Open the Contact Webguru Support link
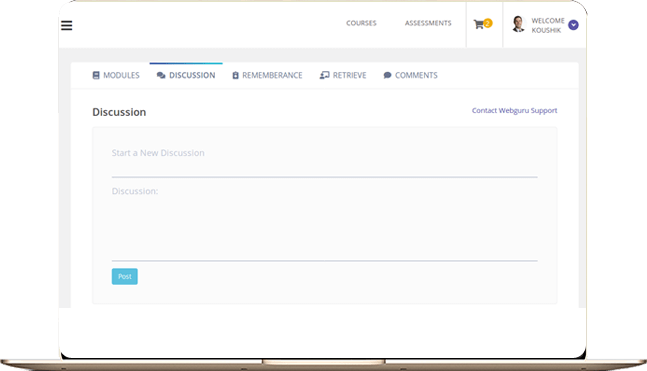The width and height of the screenshot is (647, 371). click(x=515, y=111)
